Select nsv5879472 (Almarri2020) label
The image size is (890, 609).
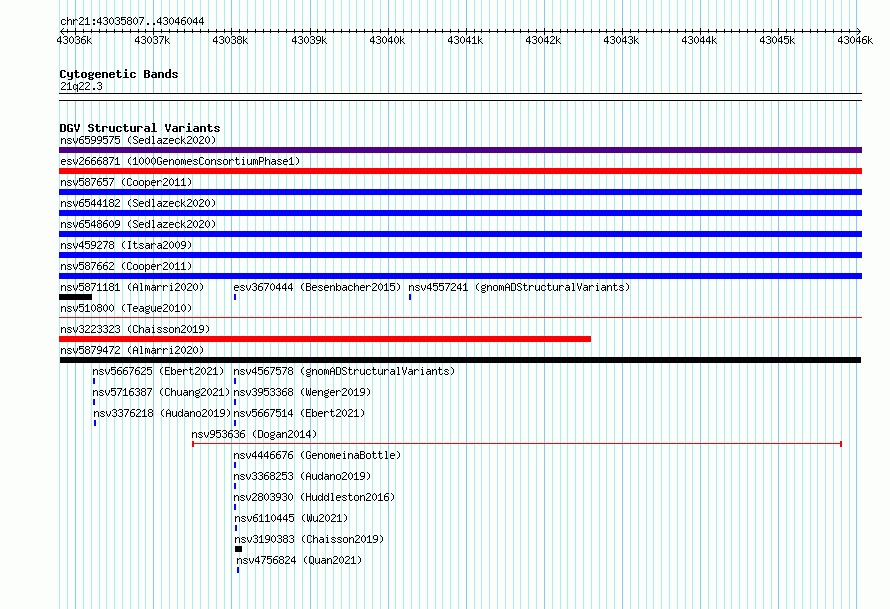click(132, 350)
